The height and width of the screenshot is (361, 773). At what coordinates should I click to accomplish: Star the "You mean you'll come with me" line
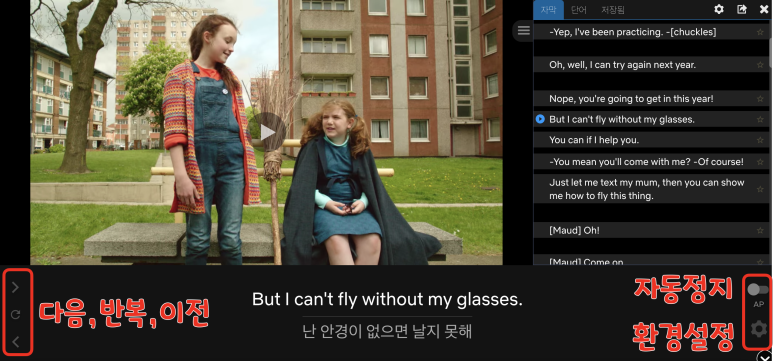[x=760, y=162]
